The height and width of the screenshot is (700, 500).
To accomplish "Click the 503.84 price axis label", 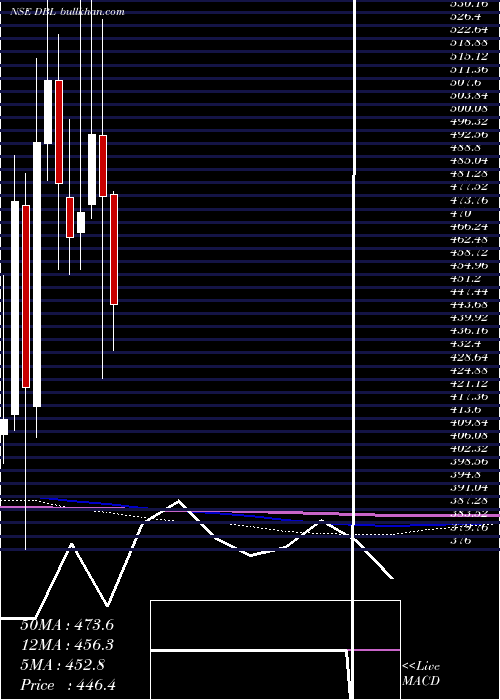I will 470,96.
